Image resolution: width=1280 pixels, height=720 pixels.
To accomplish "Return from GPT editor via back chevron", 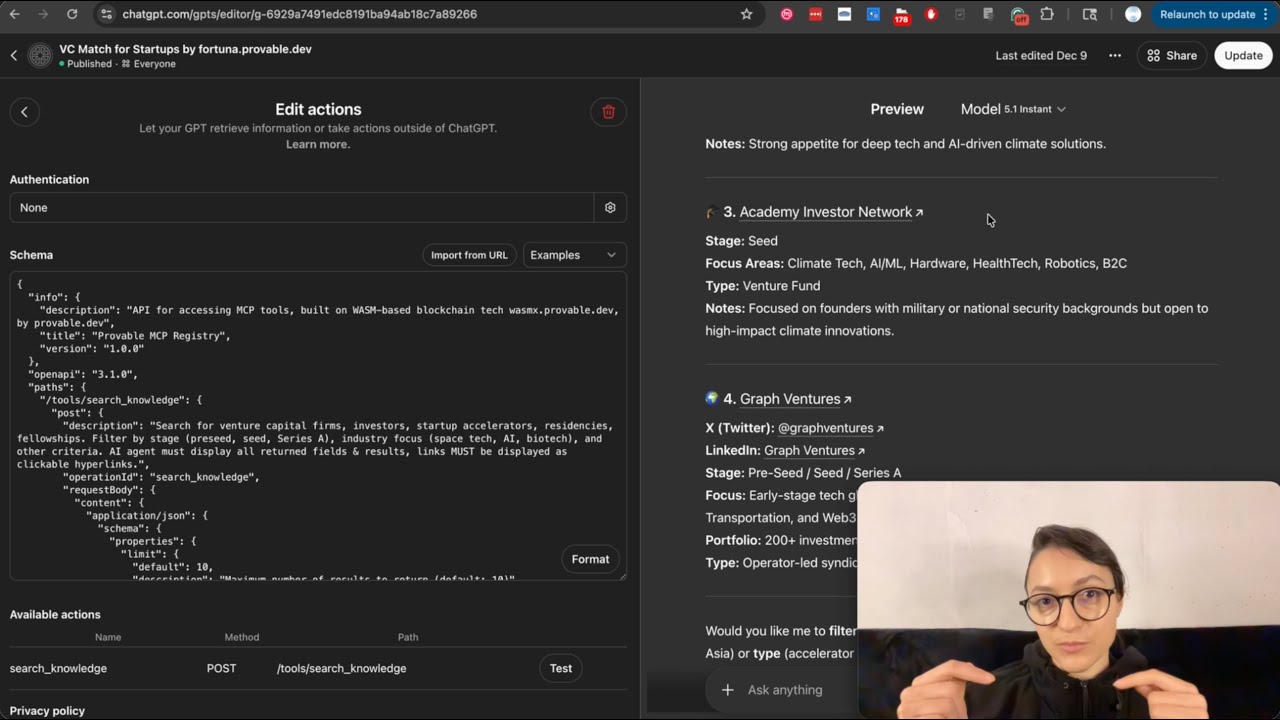I will (14, 56).
